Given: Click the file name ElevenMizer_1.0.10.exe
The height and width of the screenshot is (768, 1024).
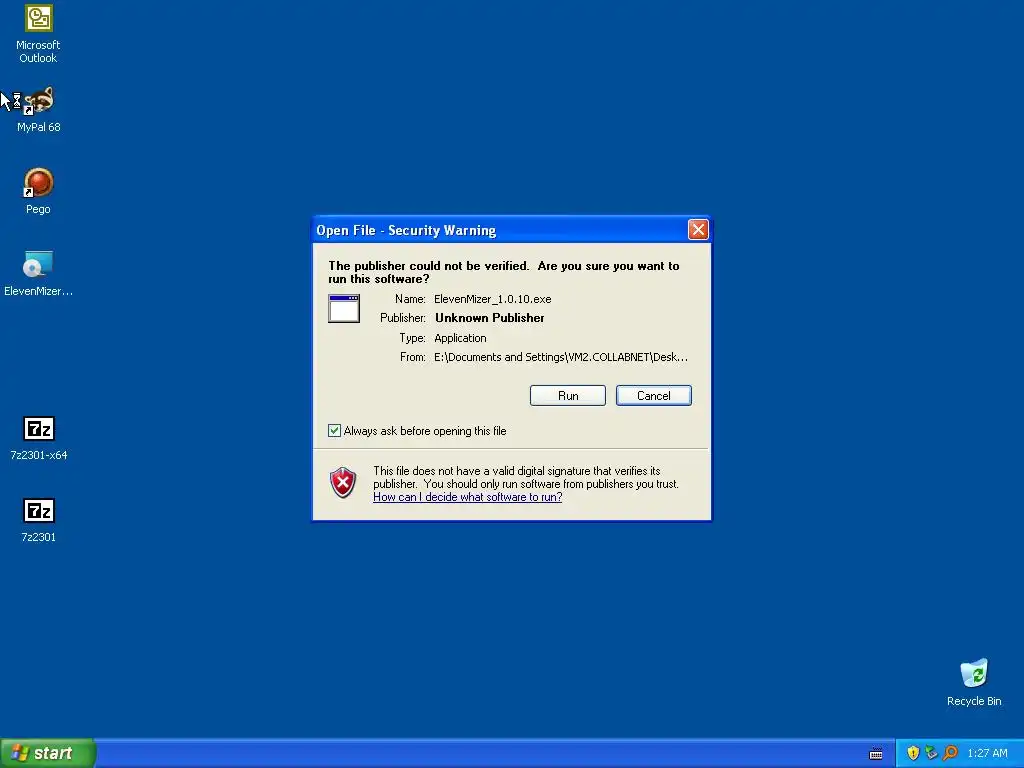Looking at the screenshot, I should 492,299.
